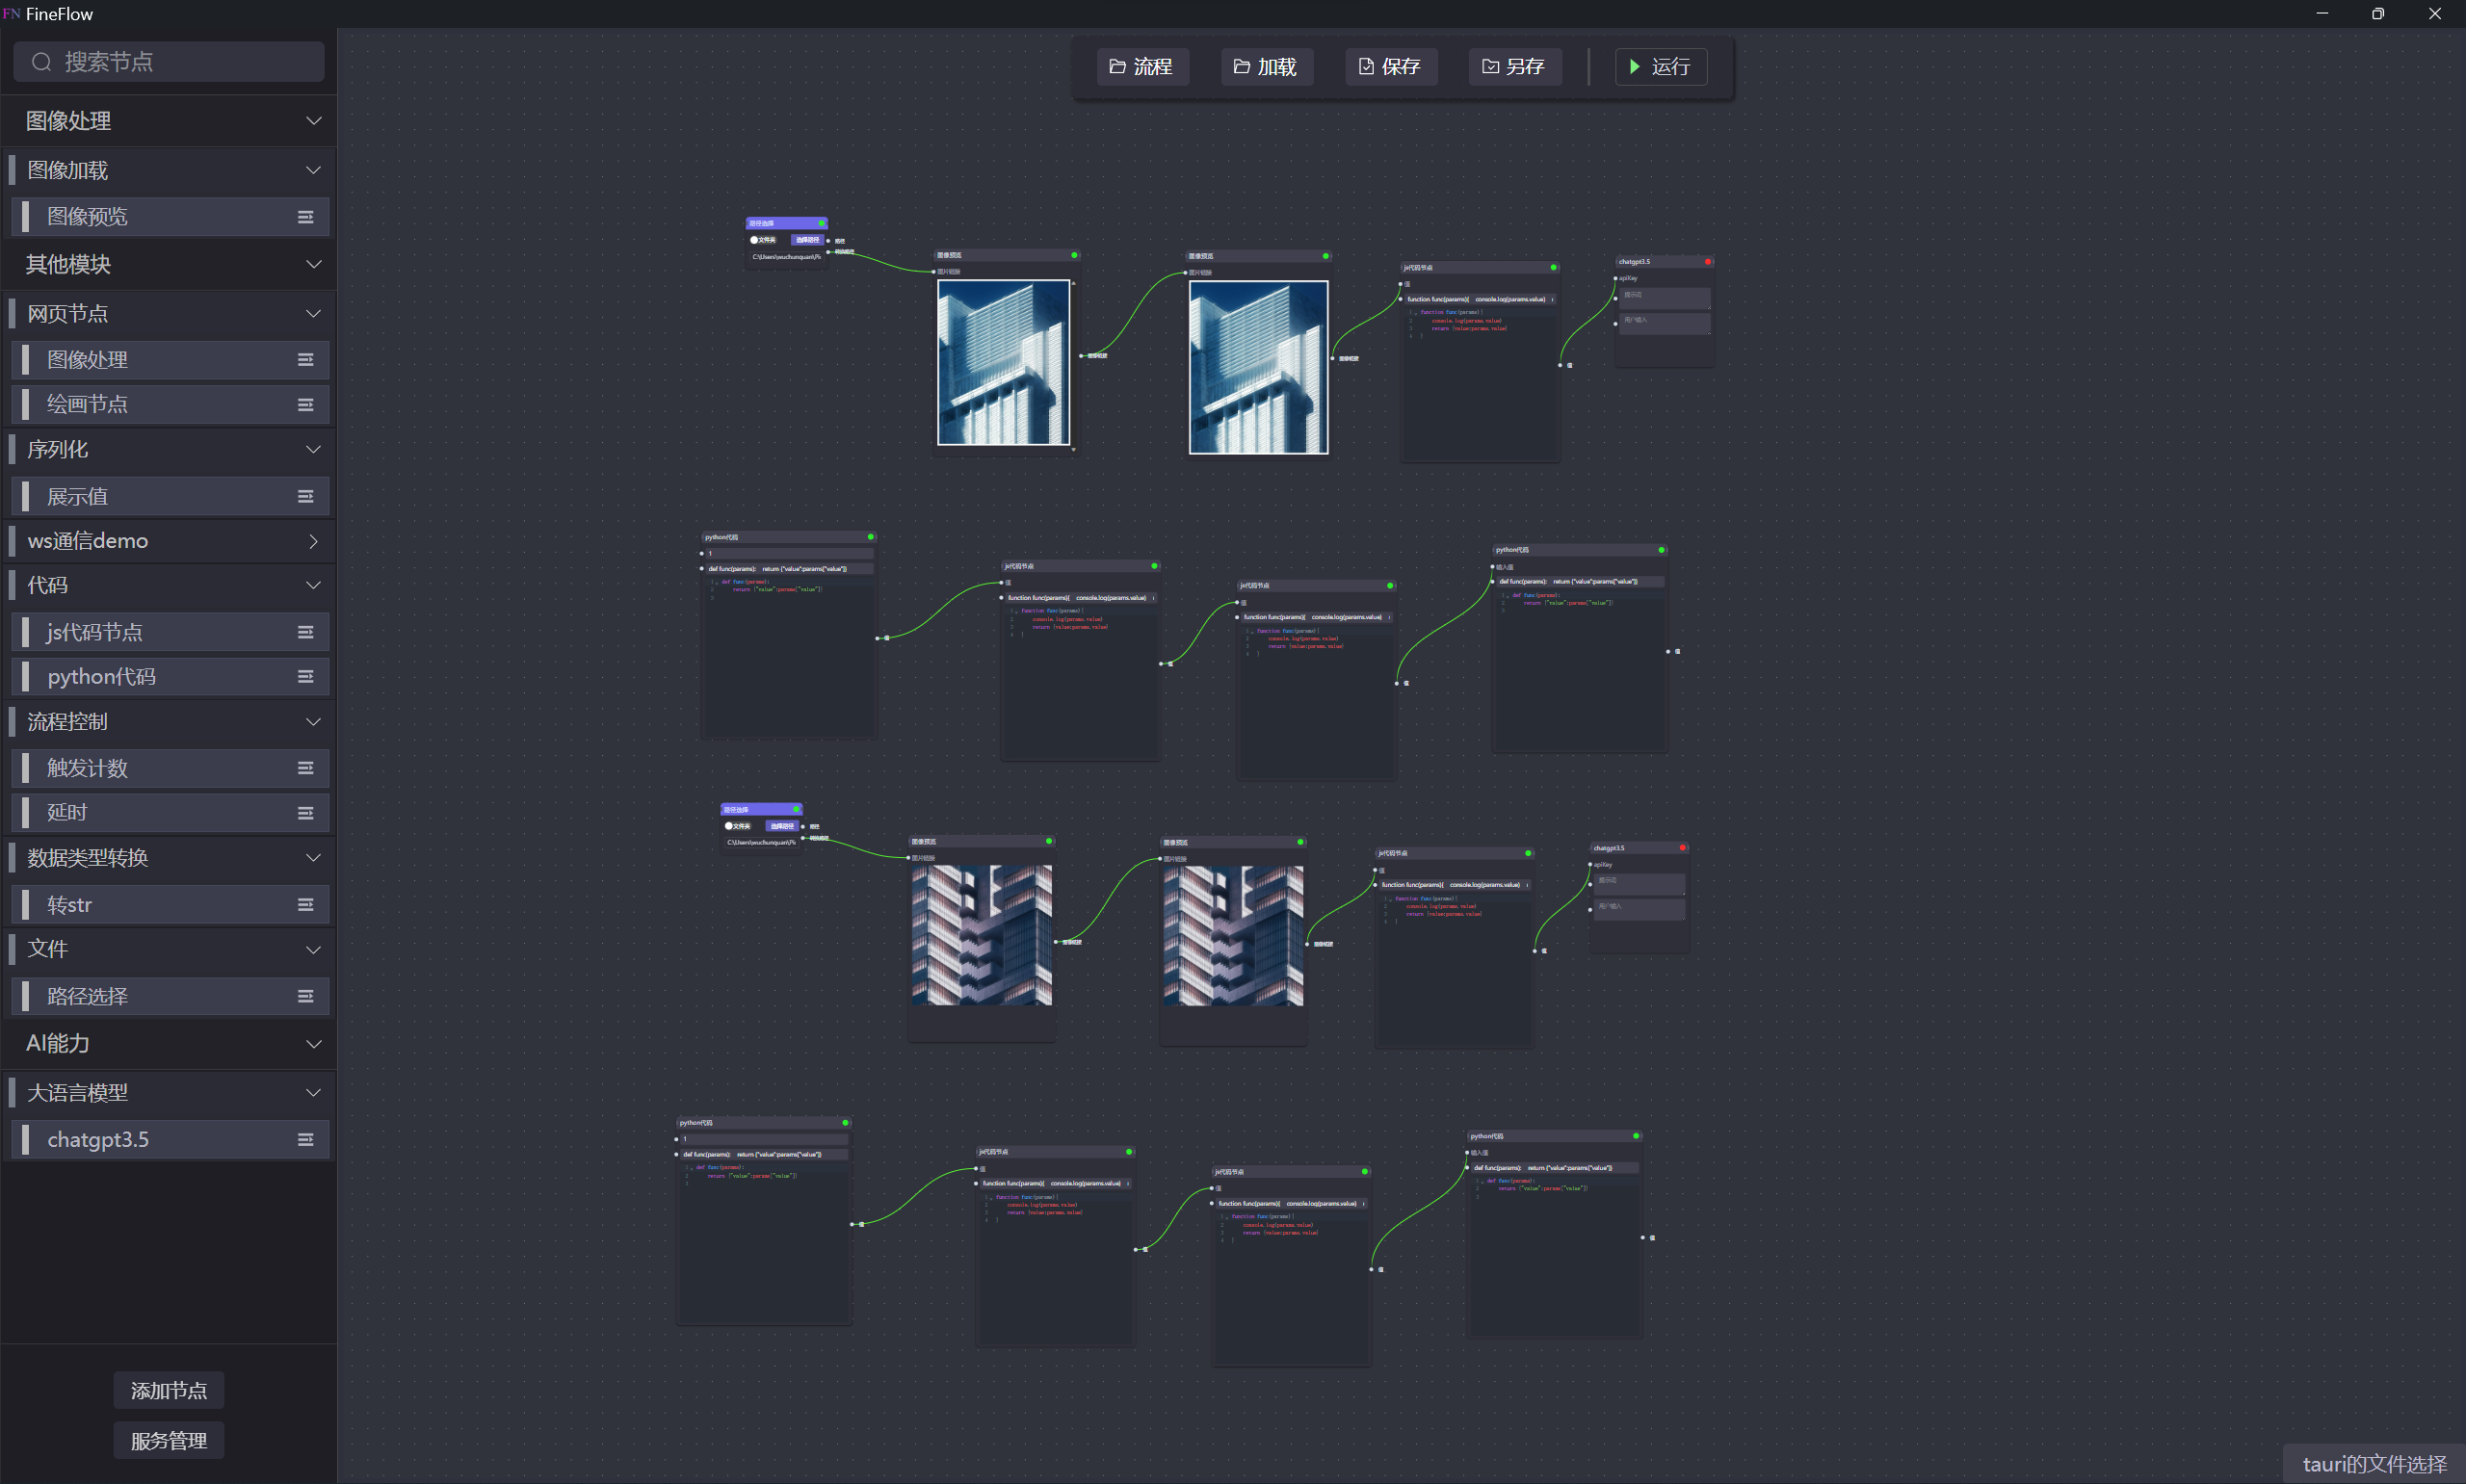Click the chatgpt3.5 list icon in the sidebar

pyautogui.click(x=306, y=1139)
